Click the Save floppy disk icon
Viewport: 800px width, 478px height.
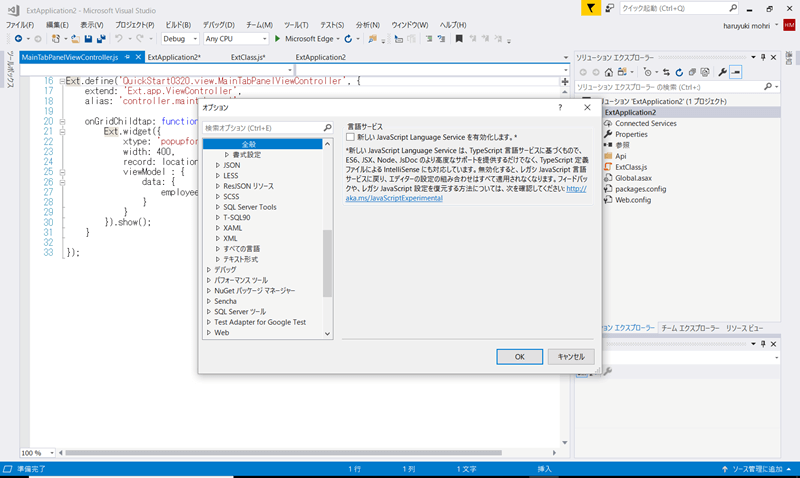88,39
